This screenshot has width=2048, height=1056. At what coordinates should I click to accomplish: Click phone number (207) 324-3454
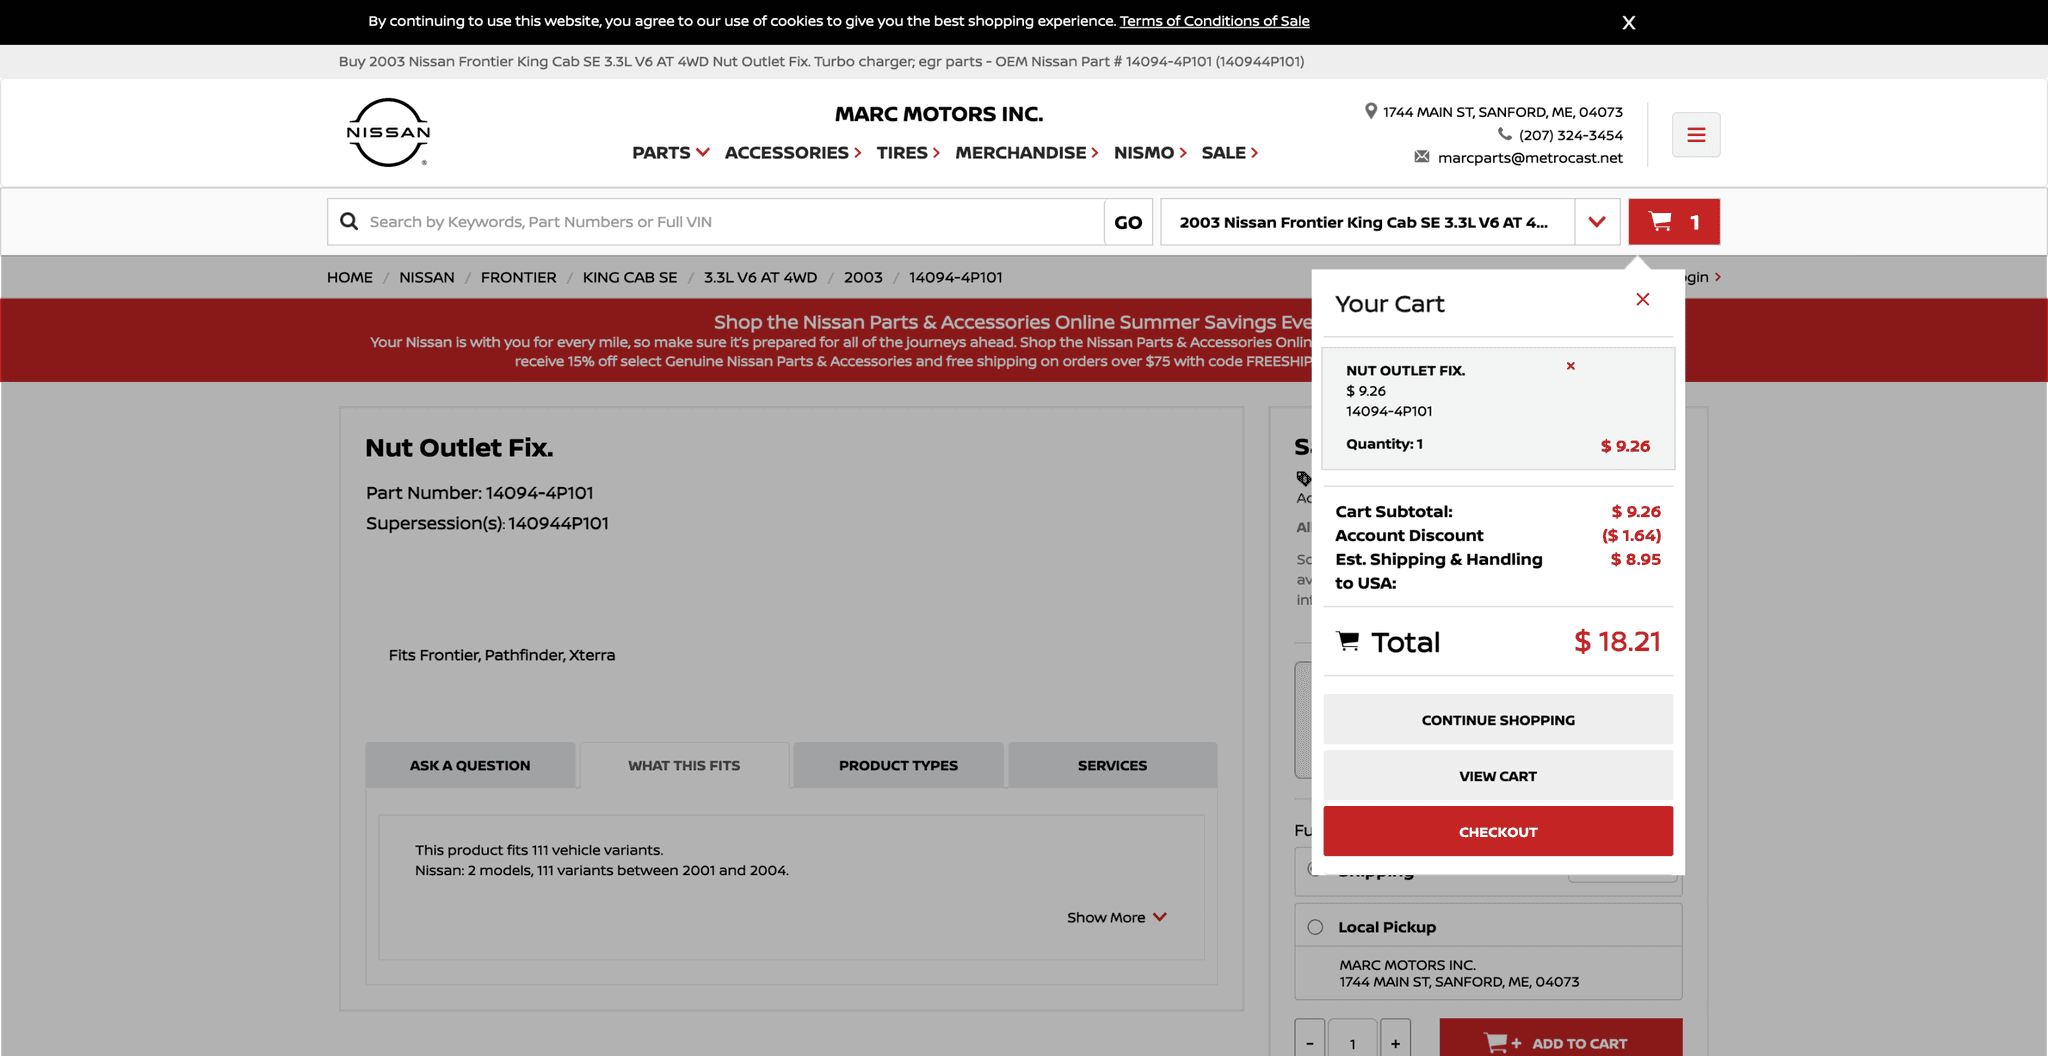coord(1570,135)
